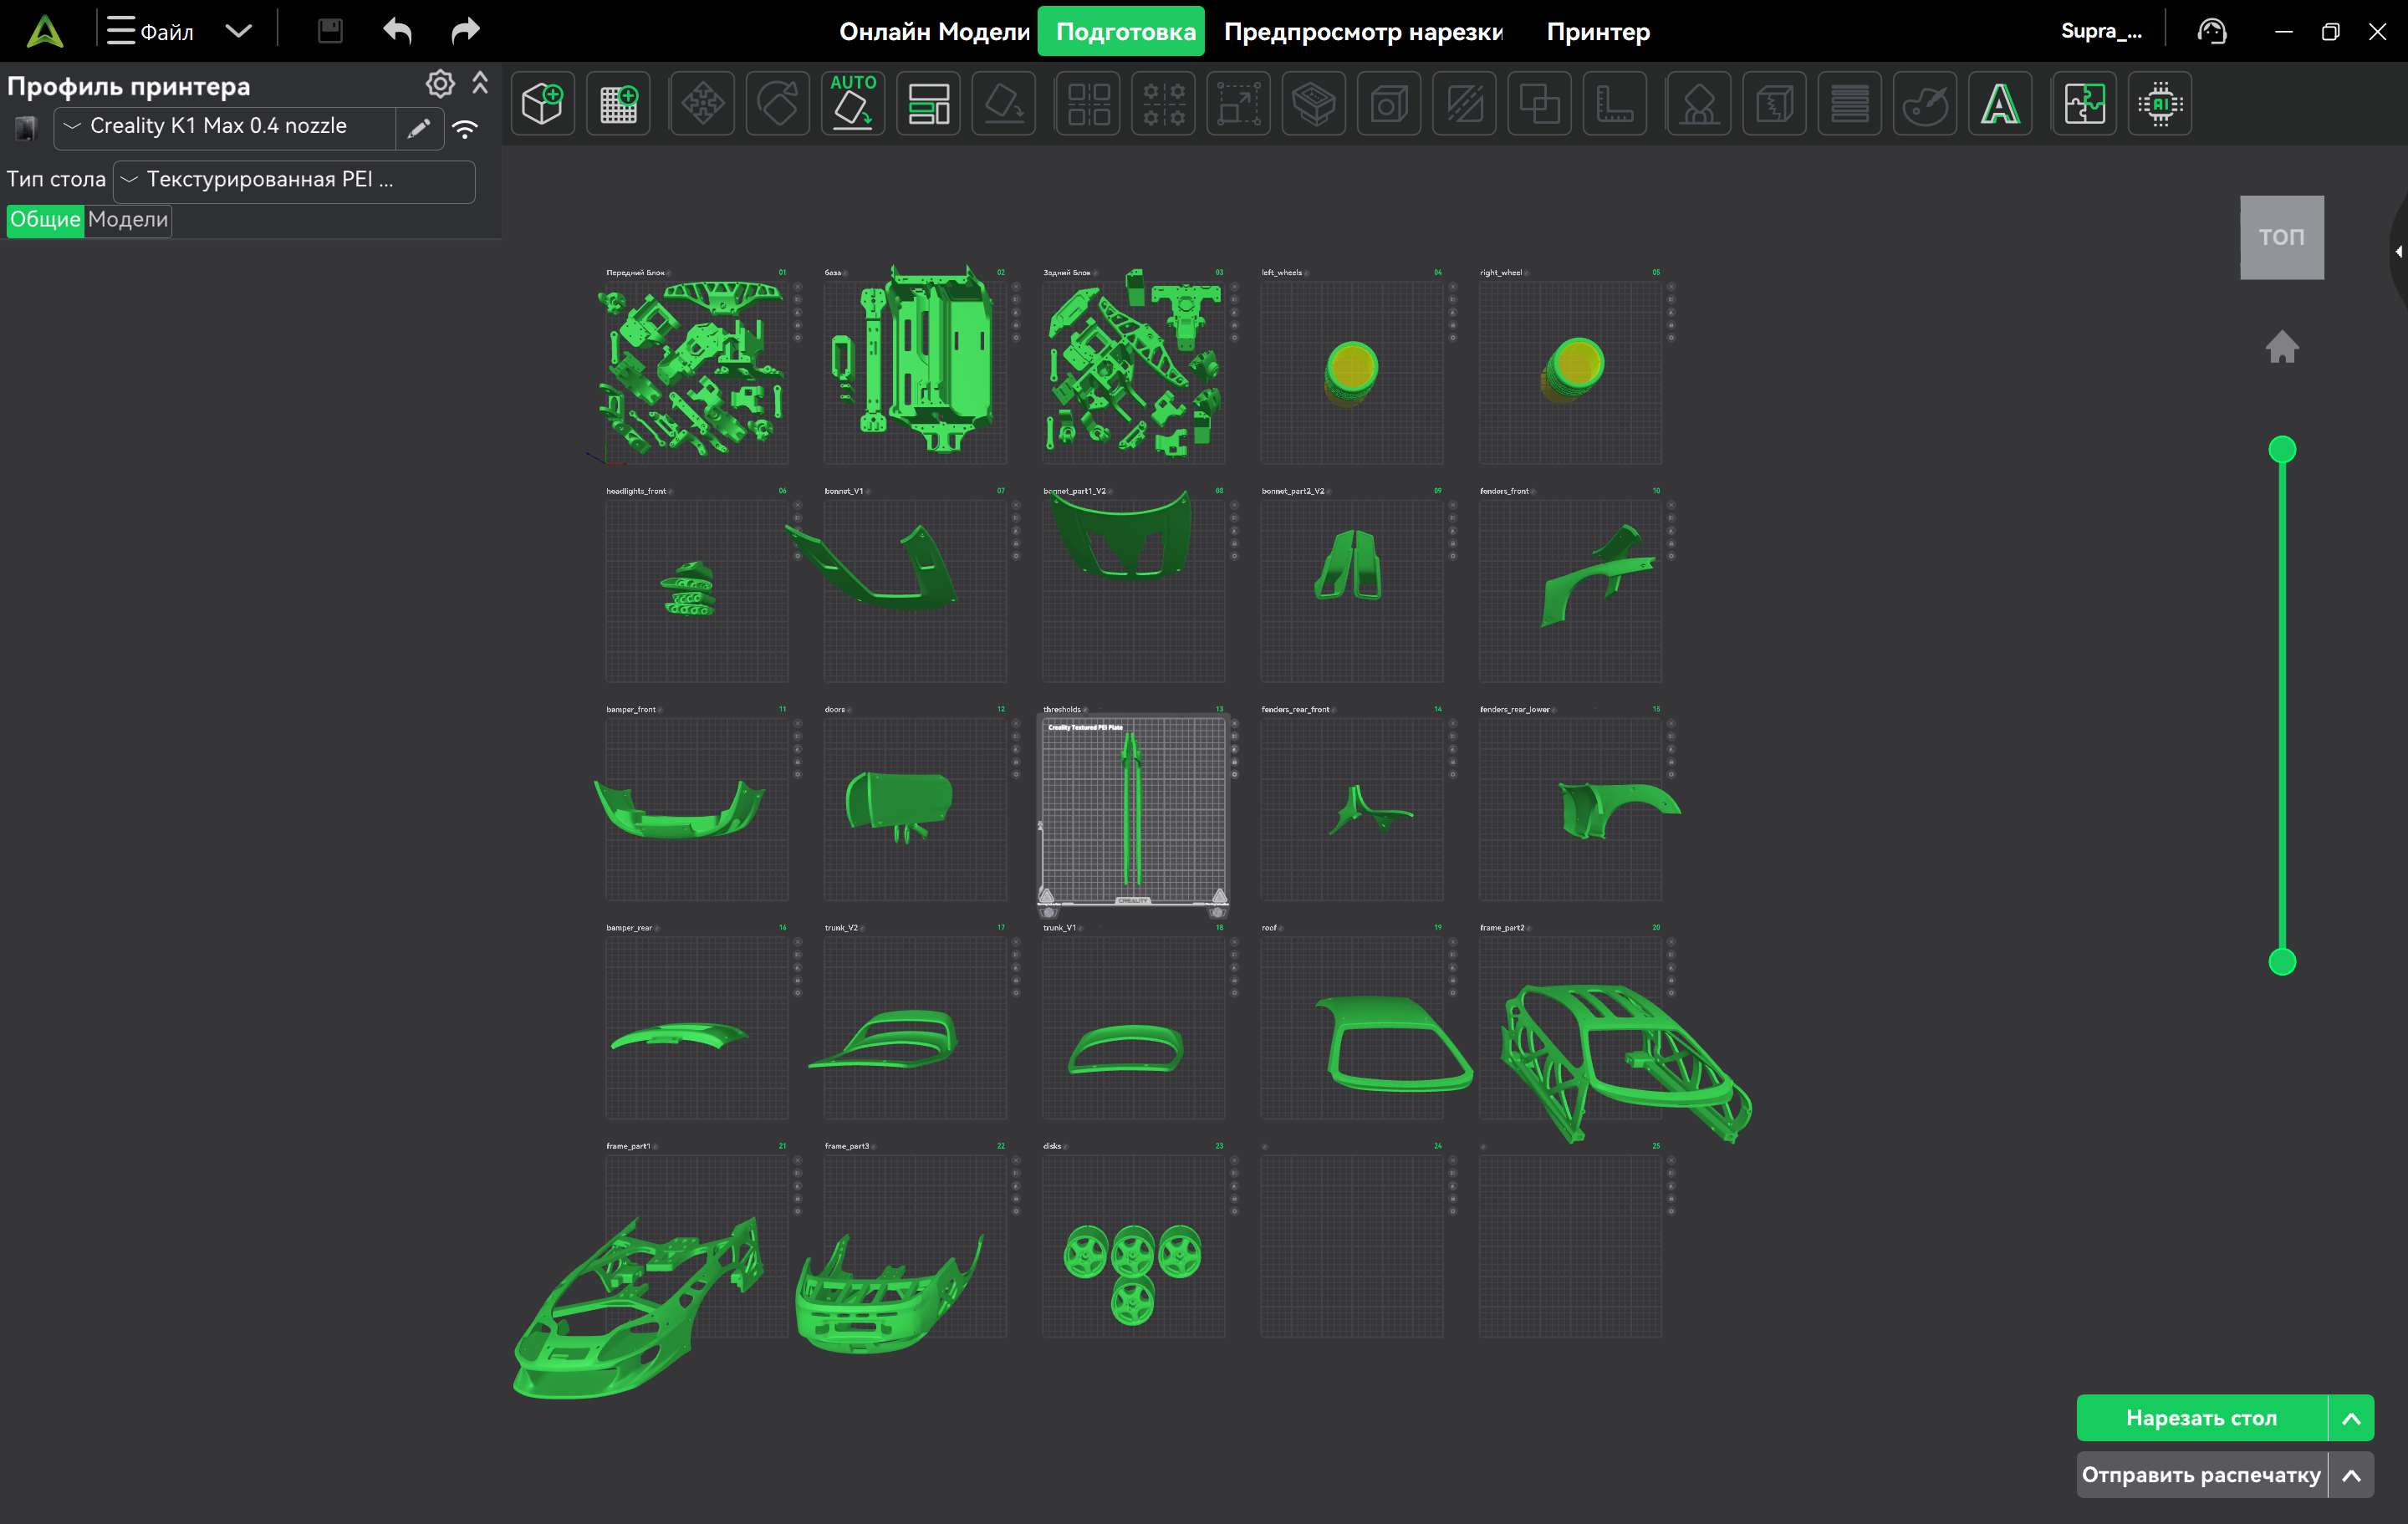Image resolution: width=2408 pixels, height=1524 pixels.
Task: Click the Add model cube icon
Action: [x=542, y=104]
